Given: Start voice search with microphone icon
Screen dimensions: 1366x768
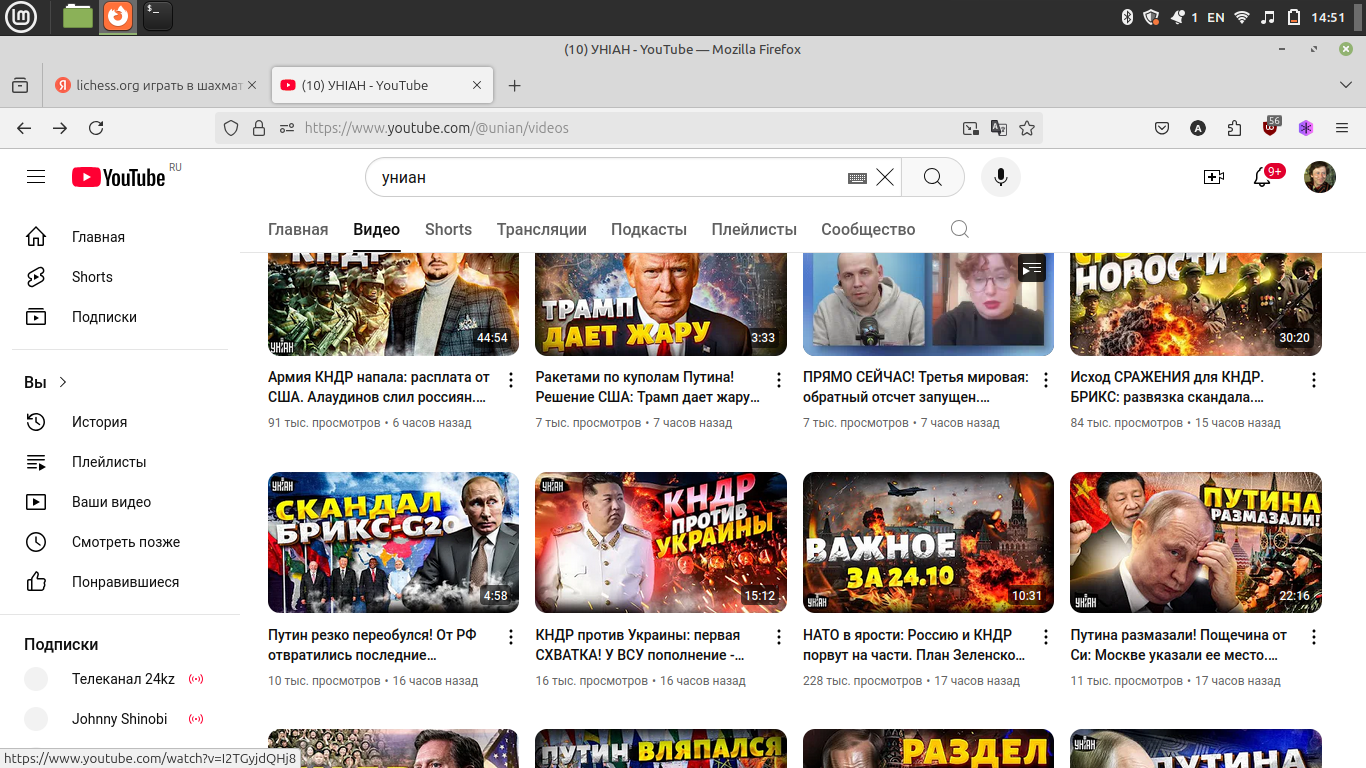Looking at the screenshot, I should click(1000, 177).
